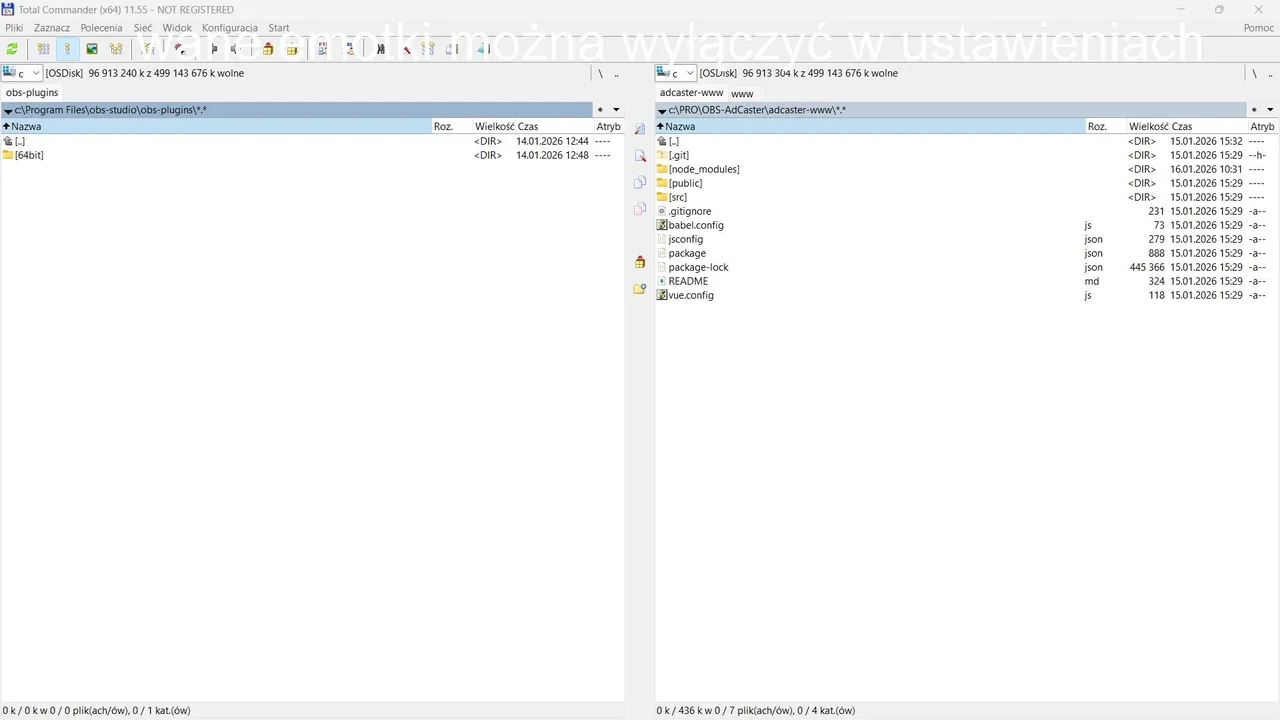The image size is (1280, 720).
Task: Click the View file icon in middle bar
Action: (640, 129)
